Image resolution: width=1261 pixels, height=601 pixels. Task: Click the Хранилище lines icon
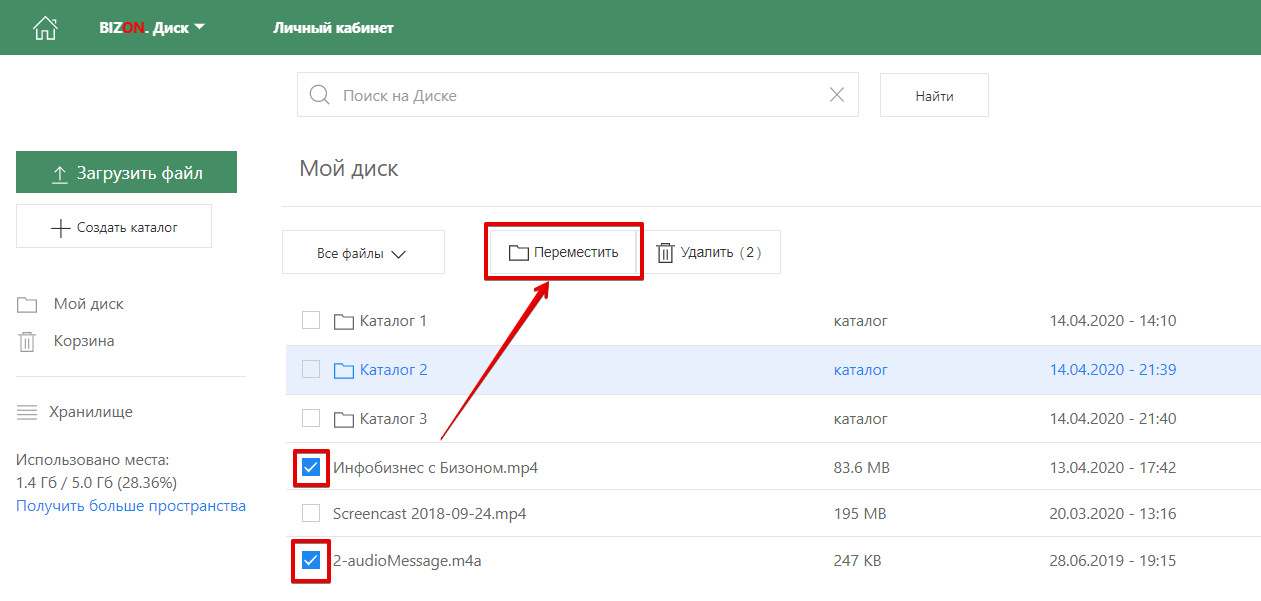point(27,412)
